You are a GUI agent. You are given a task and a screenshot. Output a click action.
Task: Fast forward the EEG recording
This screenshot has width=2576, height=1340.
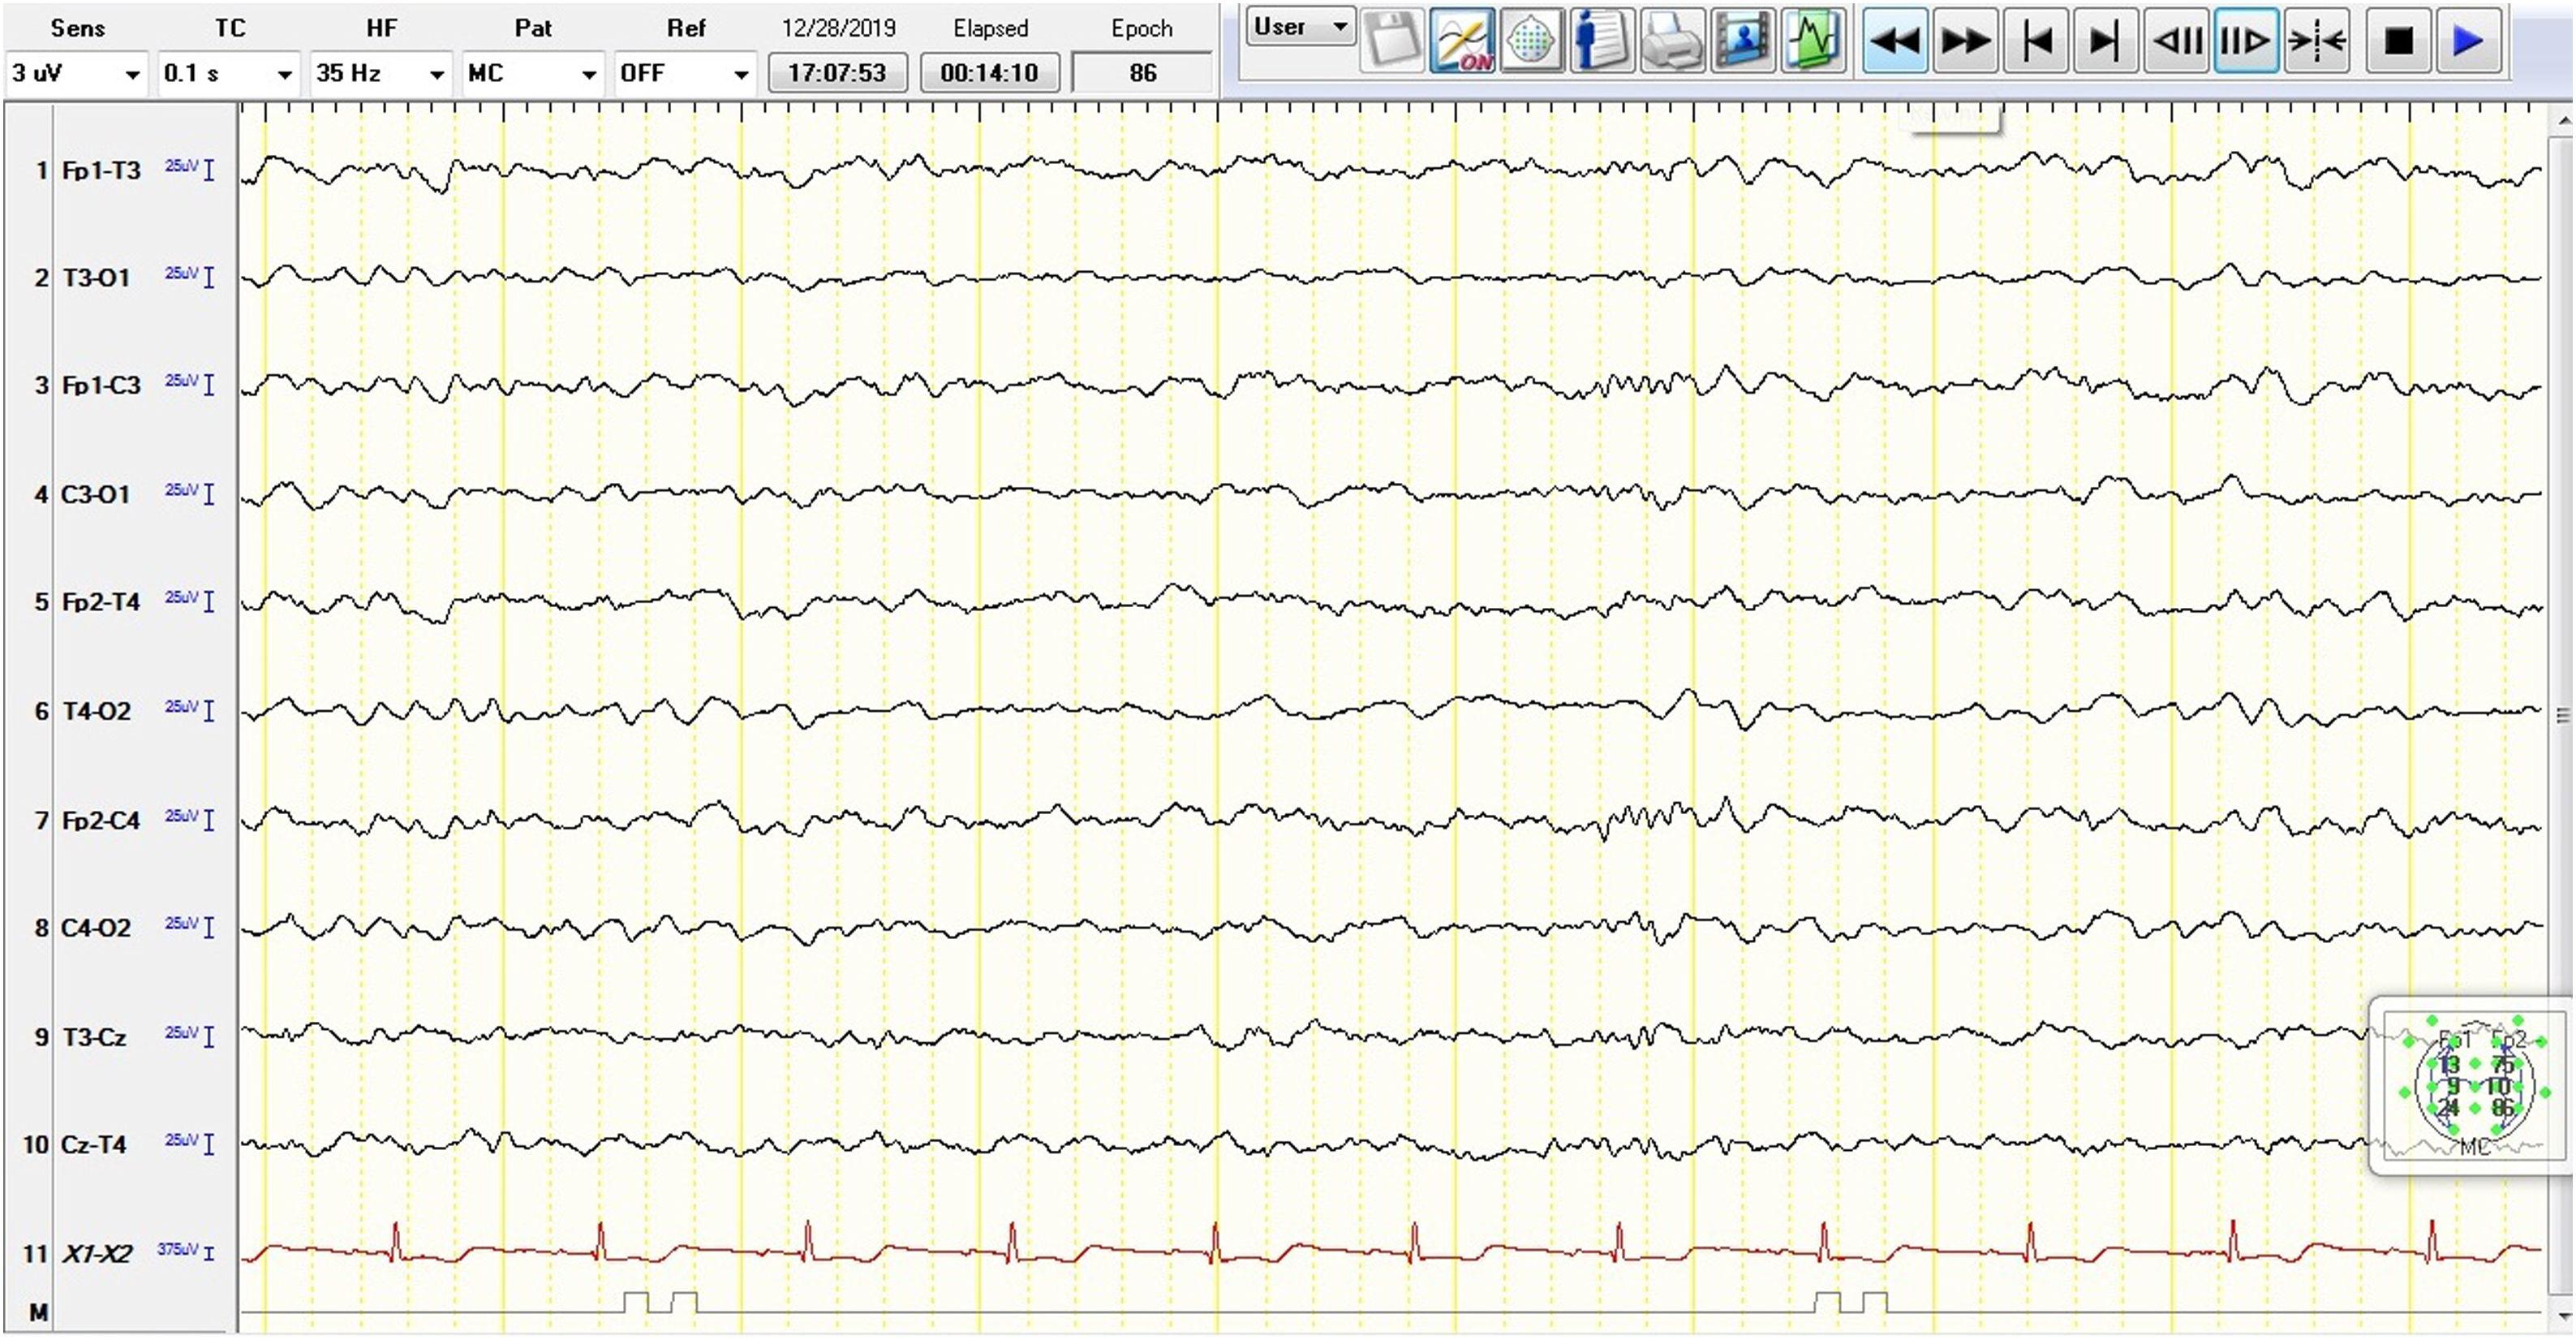[1965, 41]
